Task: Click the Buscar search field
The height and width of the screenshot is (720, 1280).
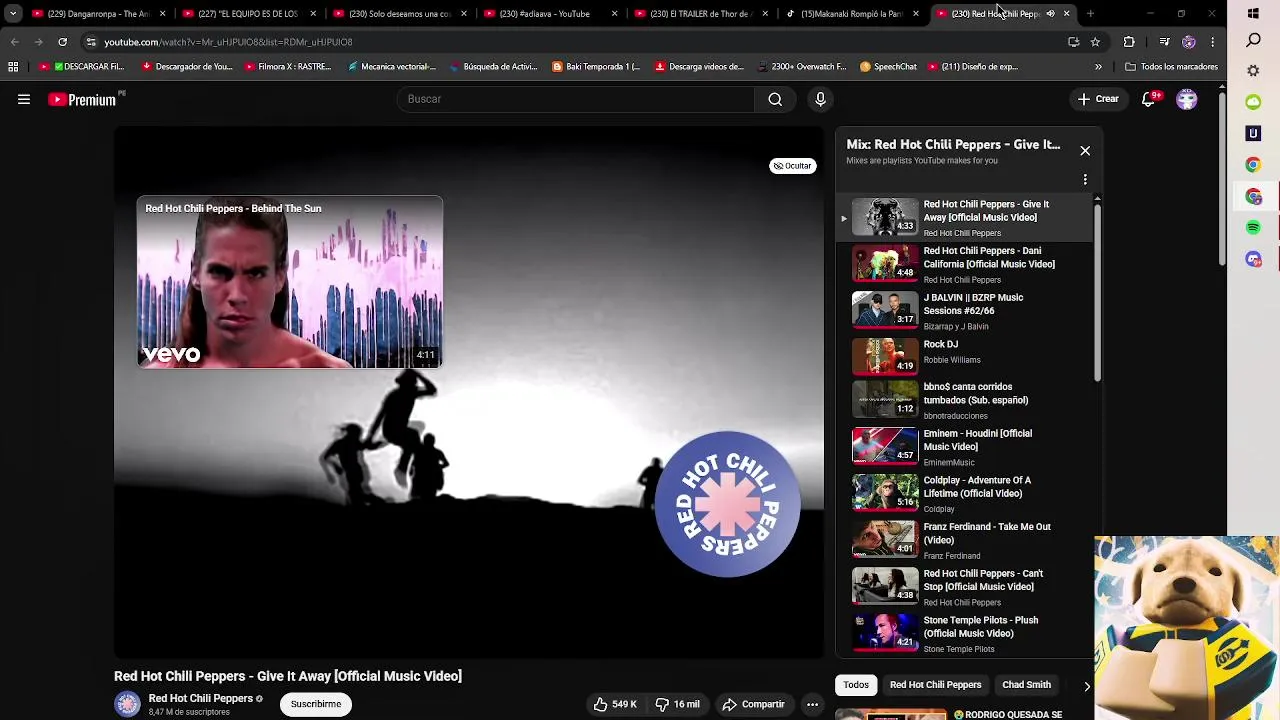Action: pos(575,99)
